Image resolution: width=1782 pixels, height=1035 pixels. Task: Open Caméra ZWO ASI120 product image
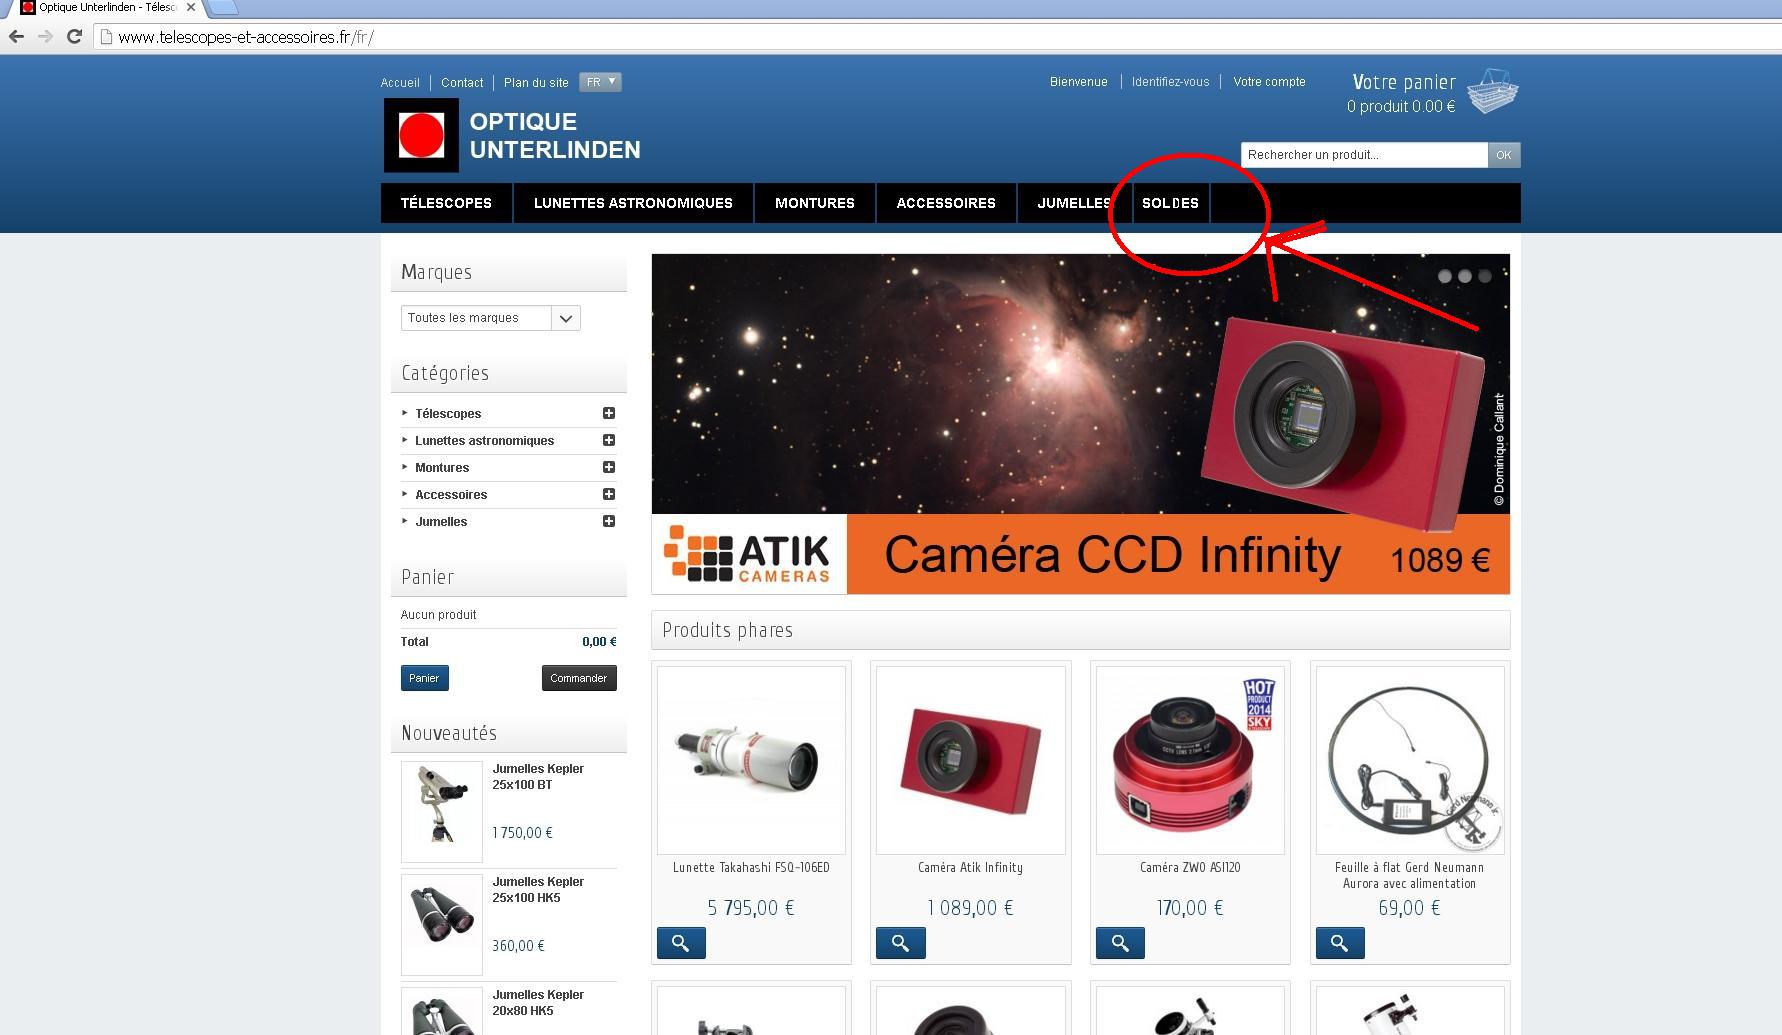tap(1190, 760)
